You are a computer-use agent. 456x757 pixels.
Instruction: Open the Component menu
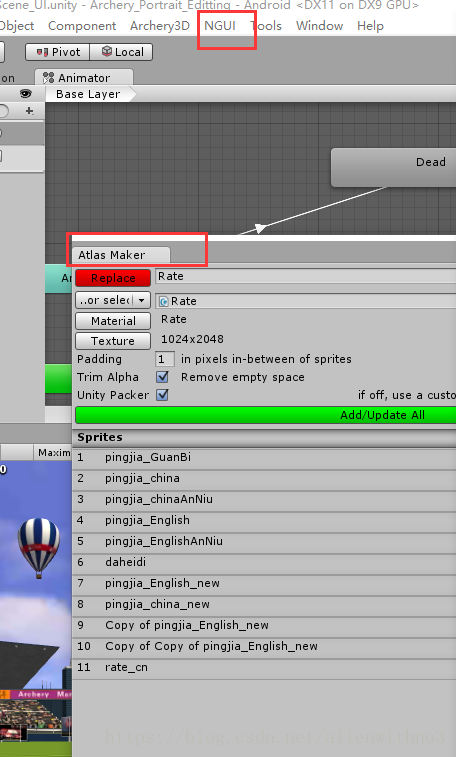coord(82,26)
